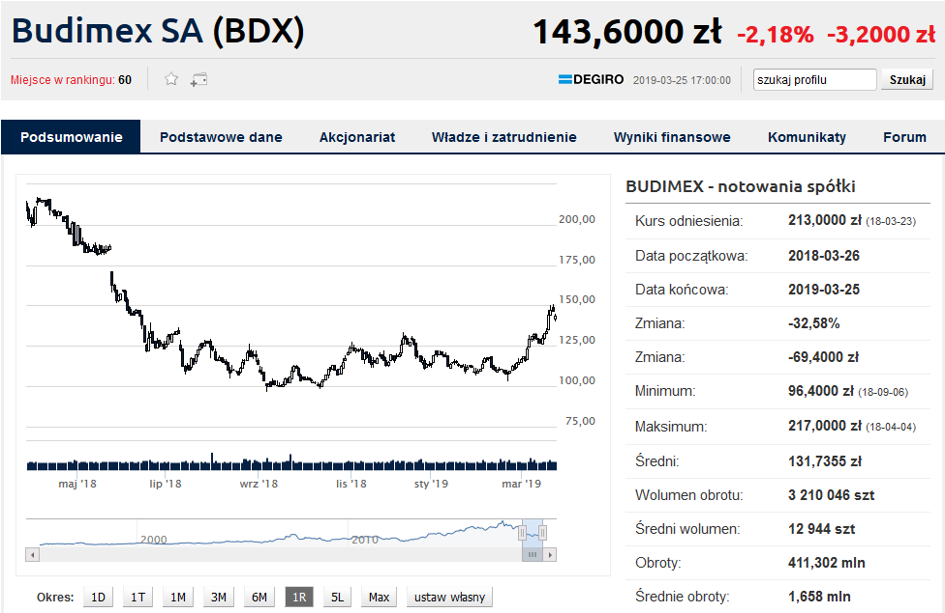The width and height of the screenshot is (945, 613).
Task: Click the -2,18% change value
Action: [775, 34]
